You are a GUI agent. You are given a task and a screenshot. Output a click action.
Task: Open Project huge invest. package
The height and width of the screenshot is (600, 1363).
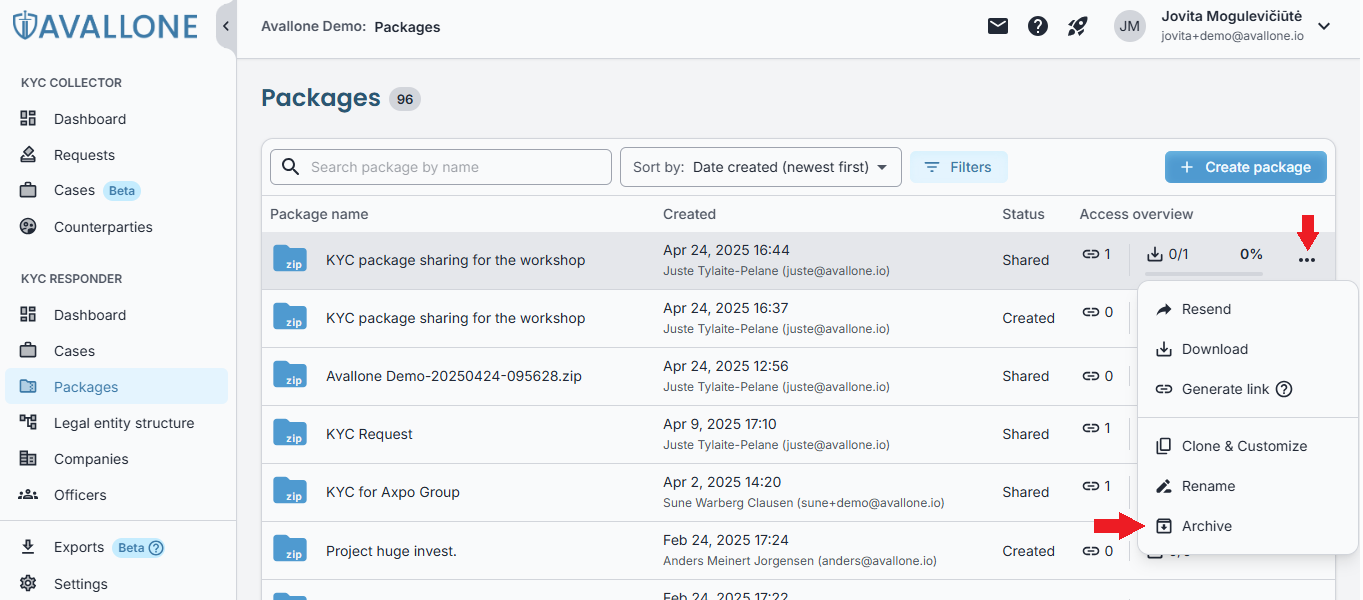(x=391, y=551)
